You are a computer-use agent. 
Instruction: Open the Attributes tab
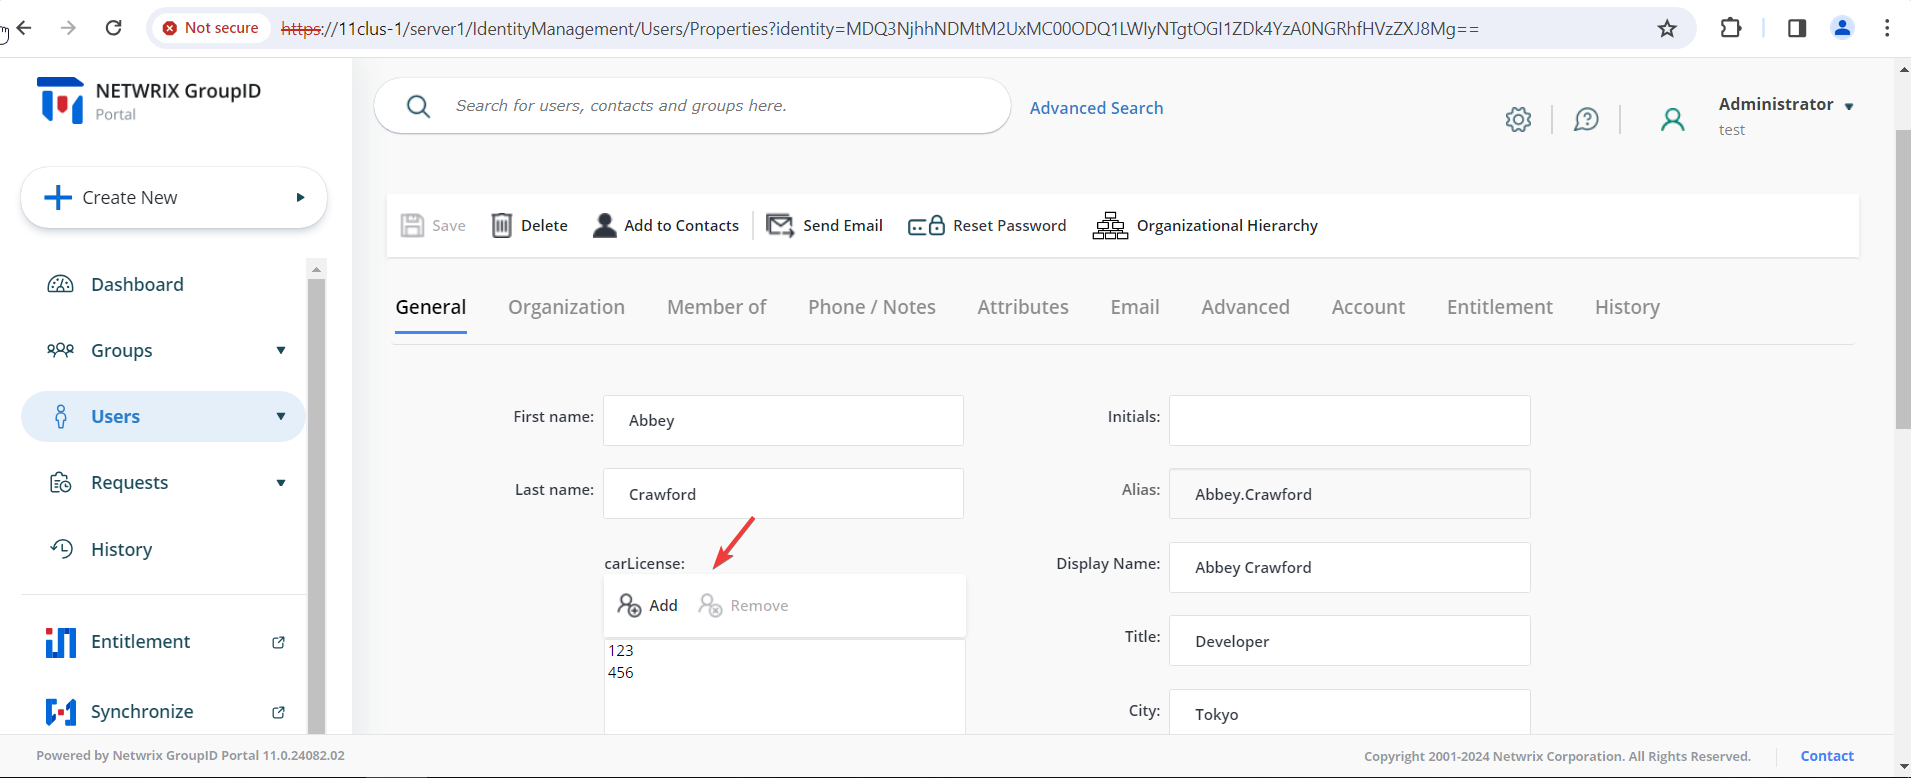pyautogui.click(x=1023, y=307)
